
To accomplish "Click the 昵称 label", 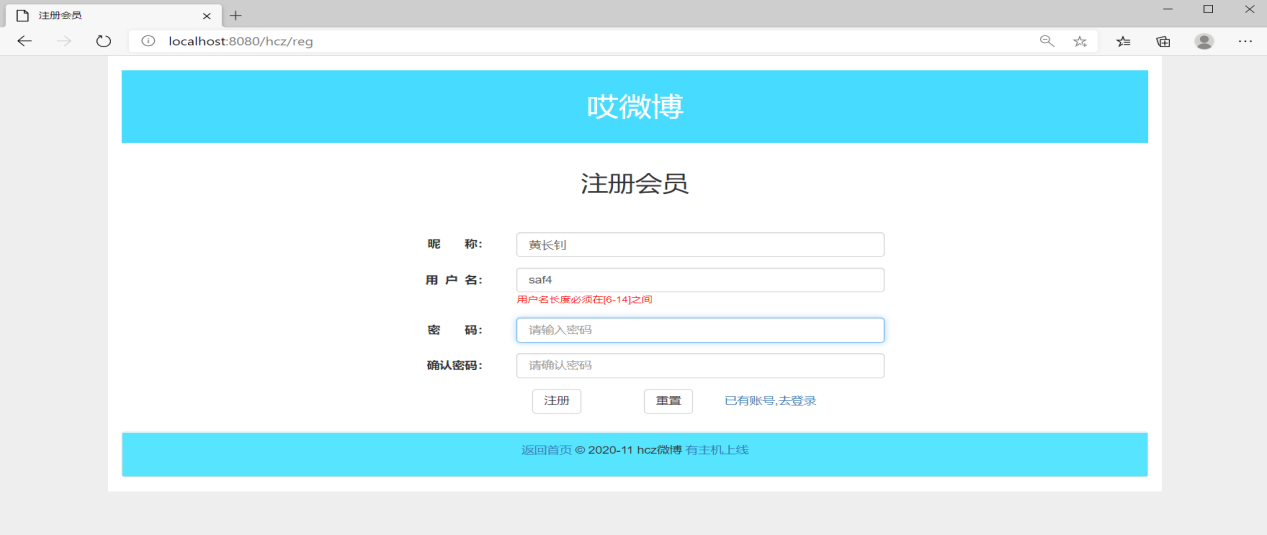I will 454,245.
